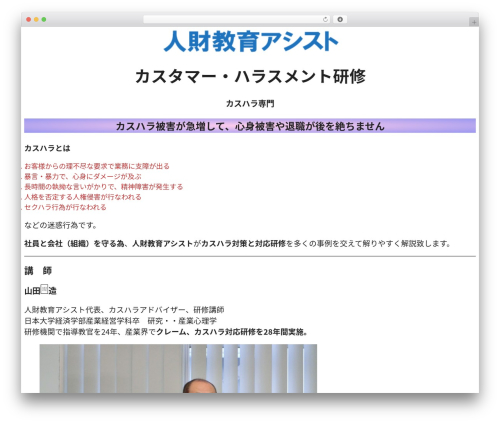The width and height of the screenshot is (500, 423).
Task: Select the カスハラ専門 subtitle text
Action: 250,104
